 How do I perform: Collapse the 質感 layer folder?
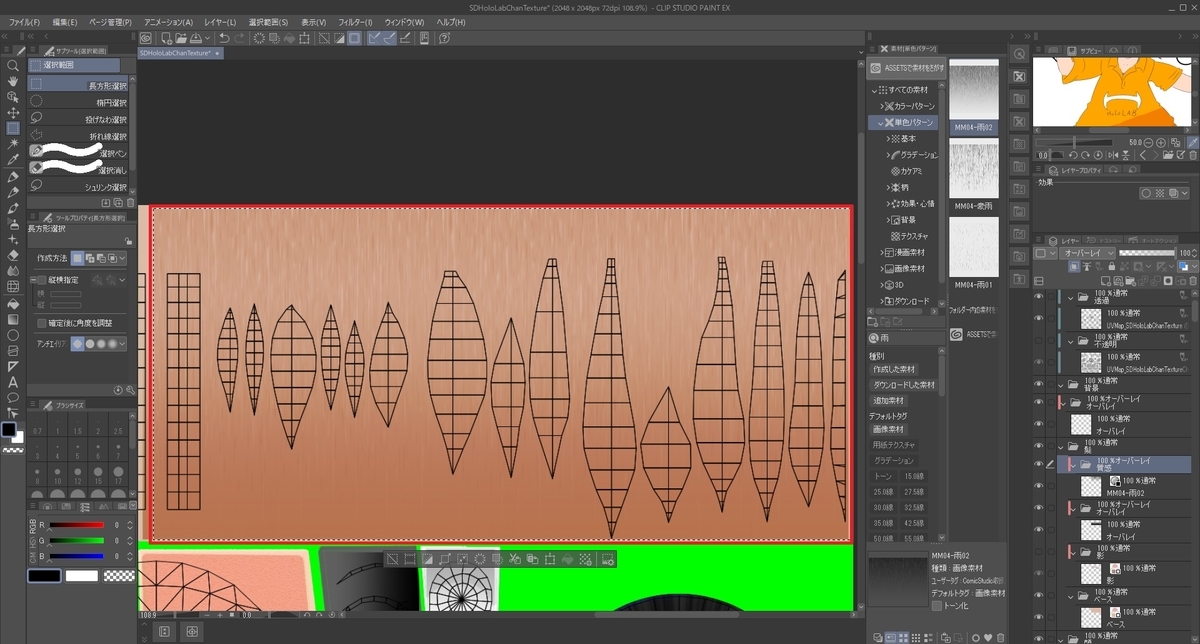(x=1071, y=465)
